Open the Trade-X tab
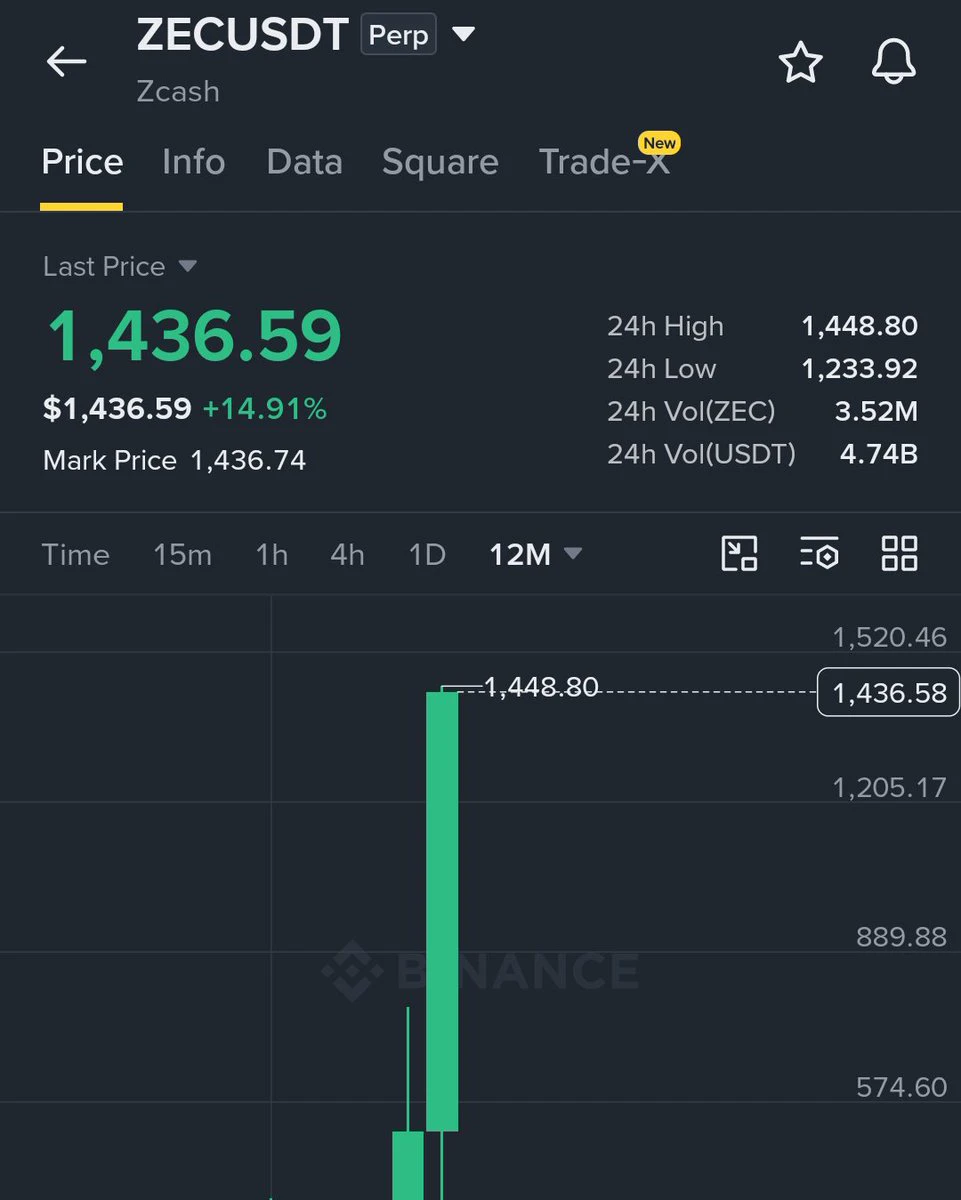The image size is (961, 1200). pos(604,162)
